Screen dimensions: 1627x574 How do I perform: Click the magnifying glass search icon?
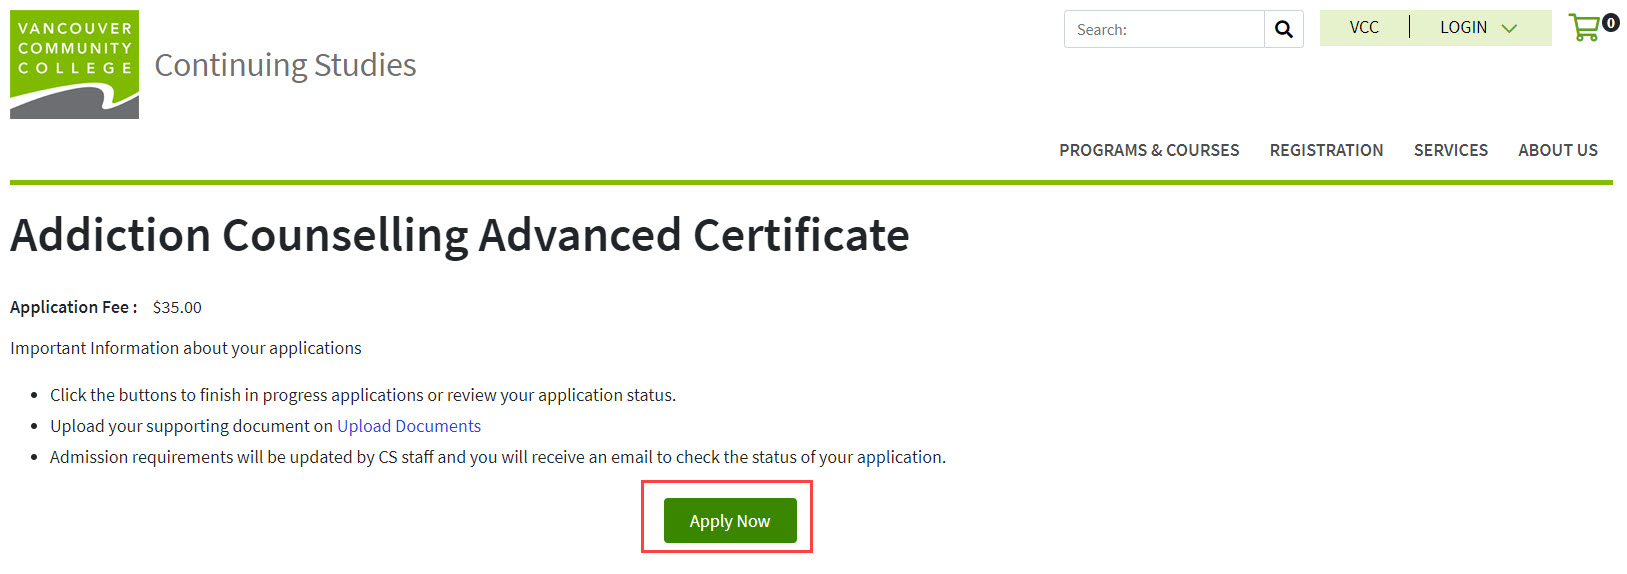pos(1284,30)
